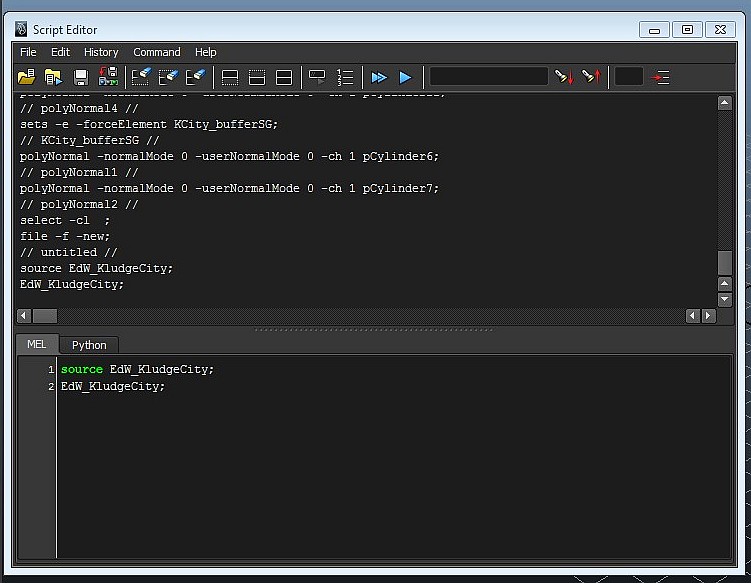Click history scrollbar up arrow at top

coord(725,103)
